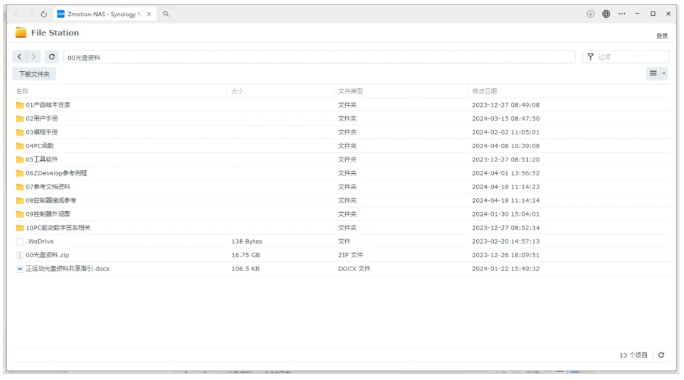Focus the filter text input
Viewport: 684px width, 380px height.
pos(631,57)
